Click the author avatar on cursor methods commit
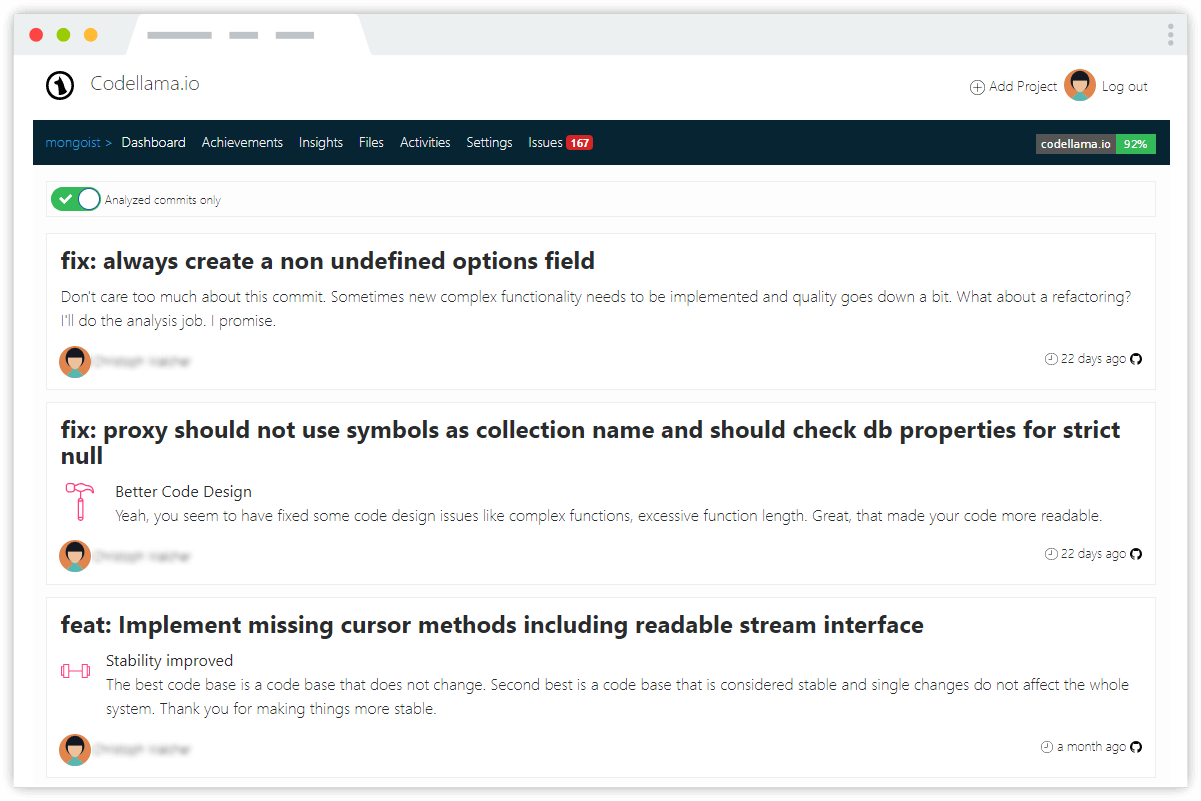Image resolution: width=1201 pixels, height=801 pixels. [75, 749]
